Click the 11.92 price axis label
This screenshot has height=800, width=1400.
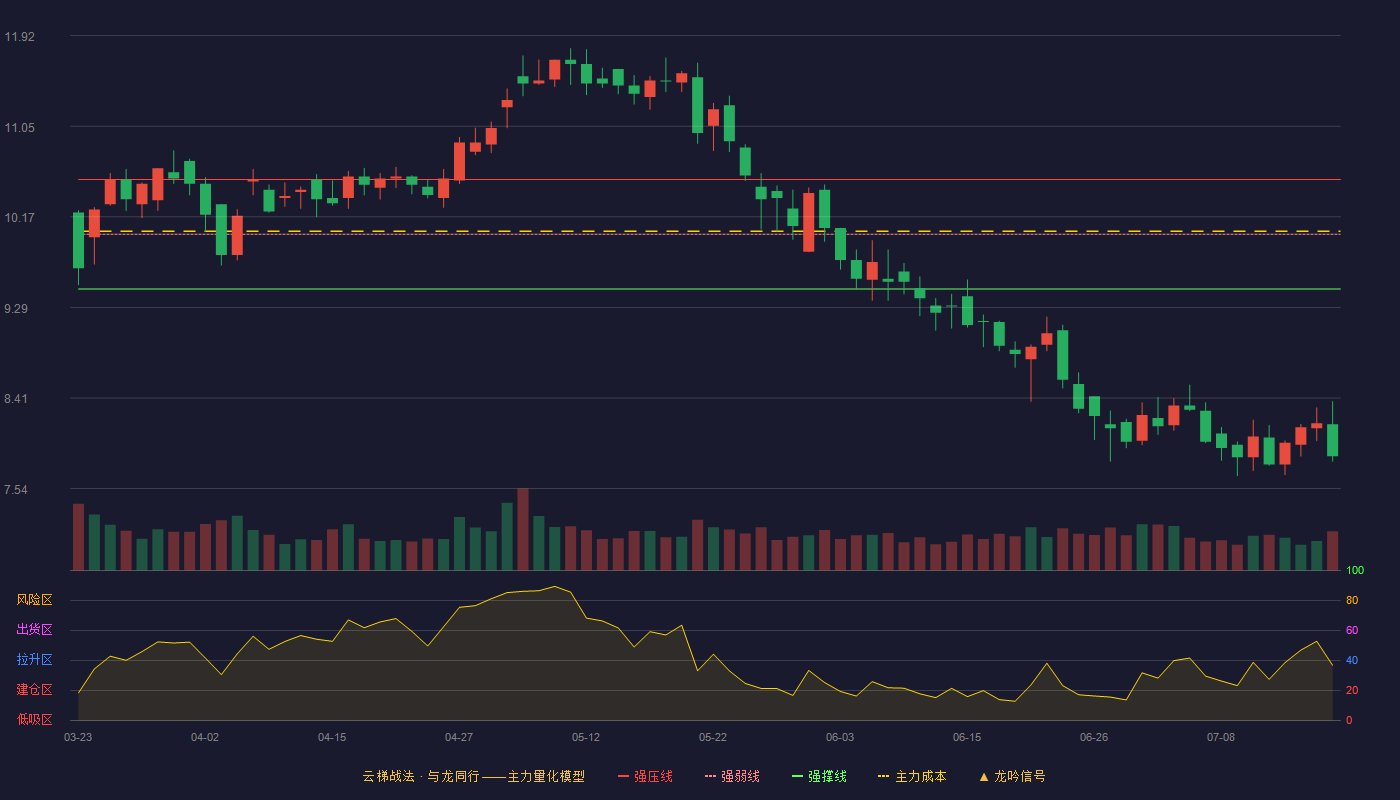pos(19,37)
